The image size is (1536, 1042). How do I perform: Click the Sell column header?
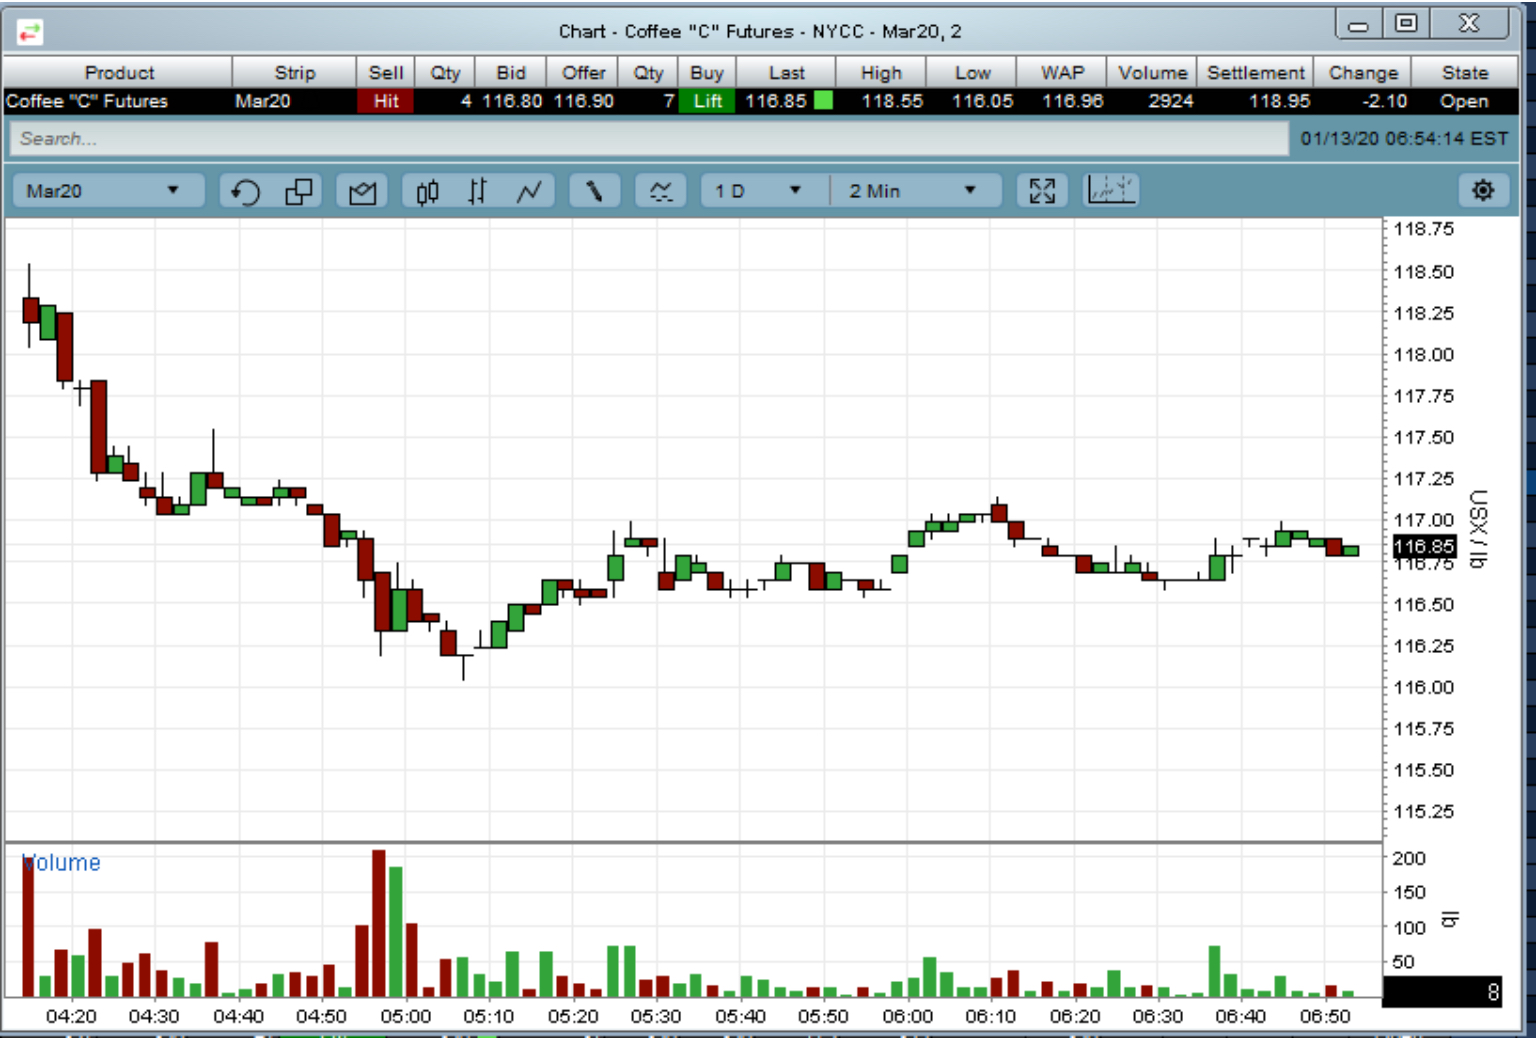tap(386, 73)
